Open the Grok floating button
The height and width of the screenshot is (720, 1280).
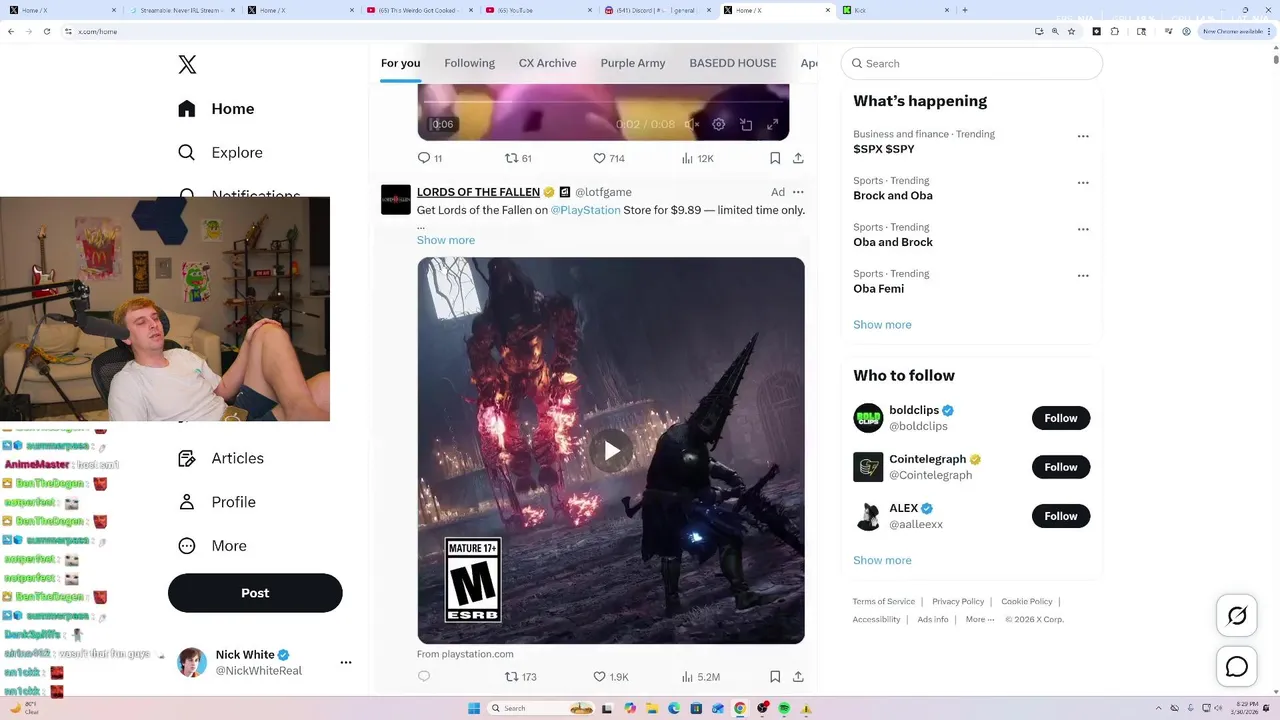pyautogui.click(x=1237, y=616)
